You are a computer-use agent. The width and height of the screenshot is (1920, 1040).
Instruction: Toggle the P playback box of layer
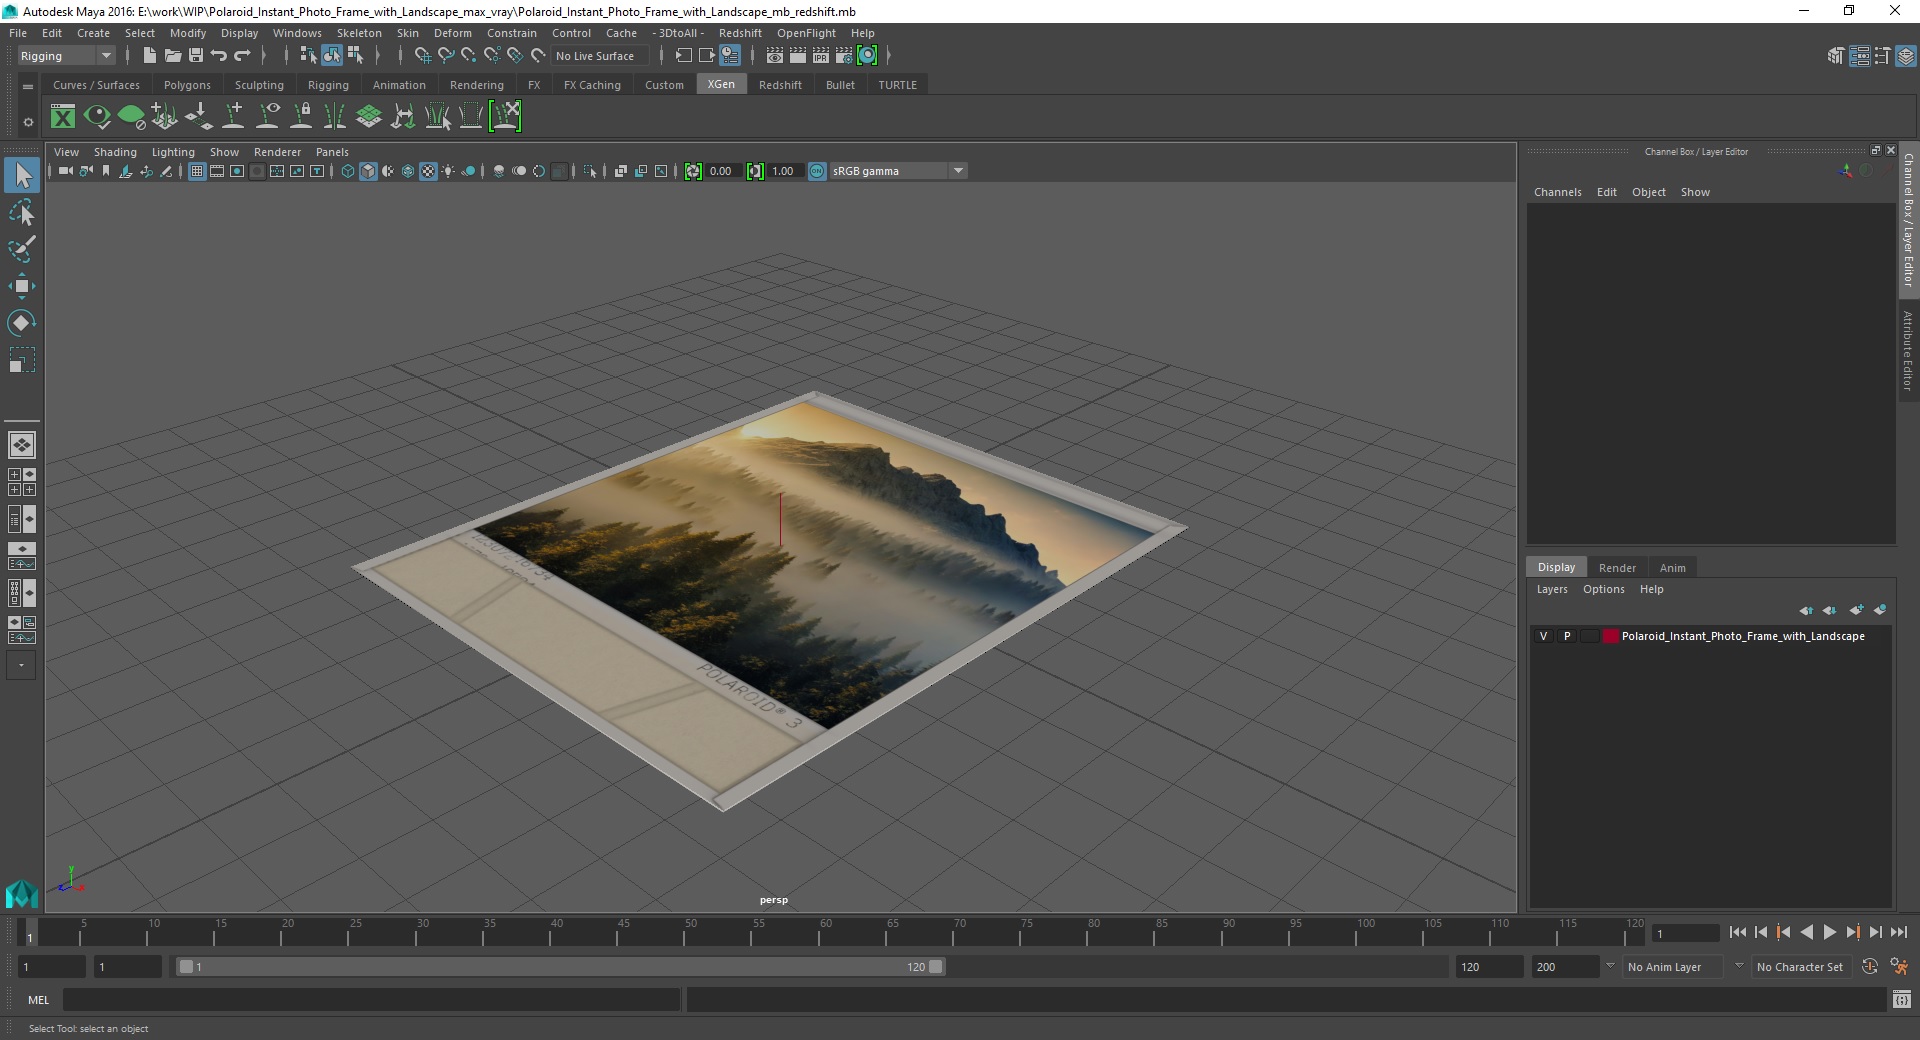[1567, 636]
